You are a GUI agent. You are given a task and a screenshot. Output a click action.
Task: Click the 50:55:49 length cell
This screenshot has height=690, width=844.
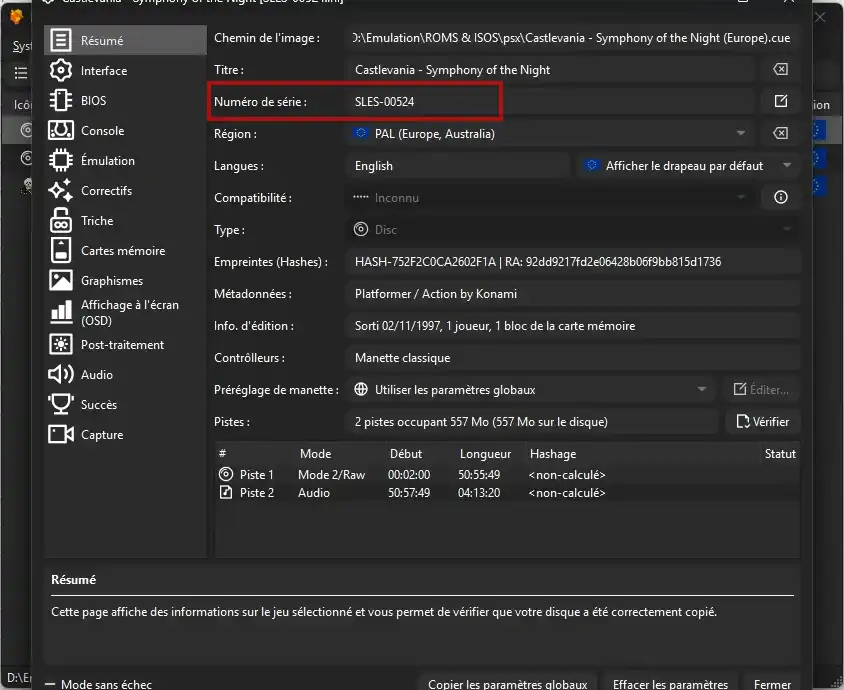pos(479,474)
